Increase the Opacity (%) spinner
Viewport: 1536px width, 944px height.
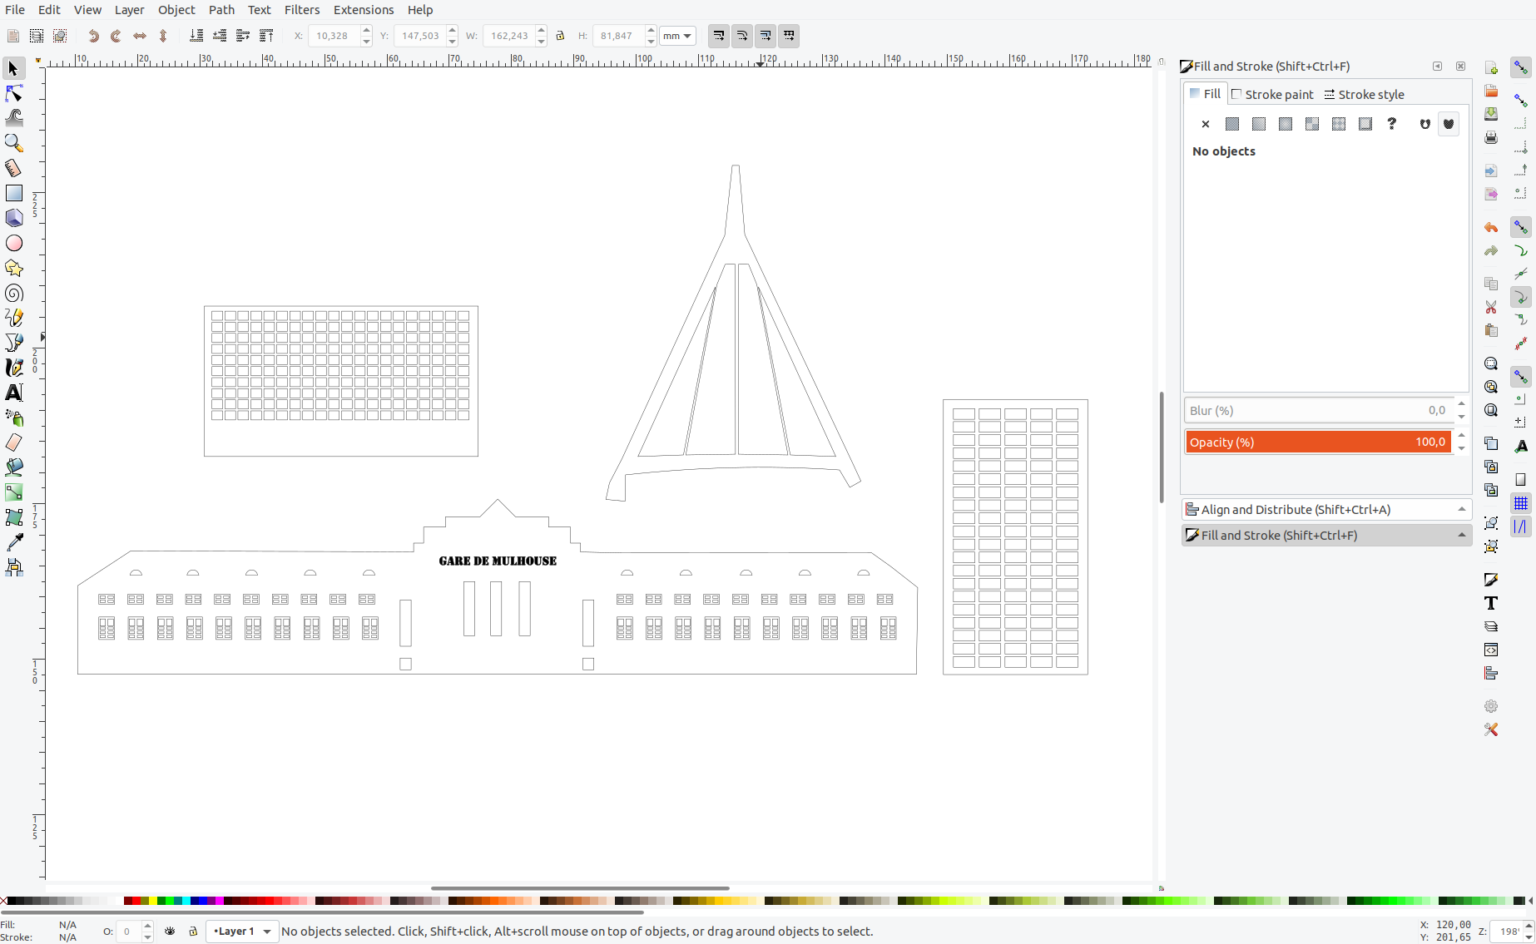click(1461, 436)
